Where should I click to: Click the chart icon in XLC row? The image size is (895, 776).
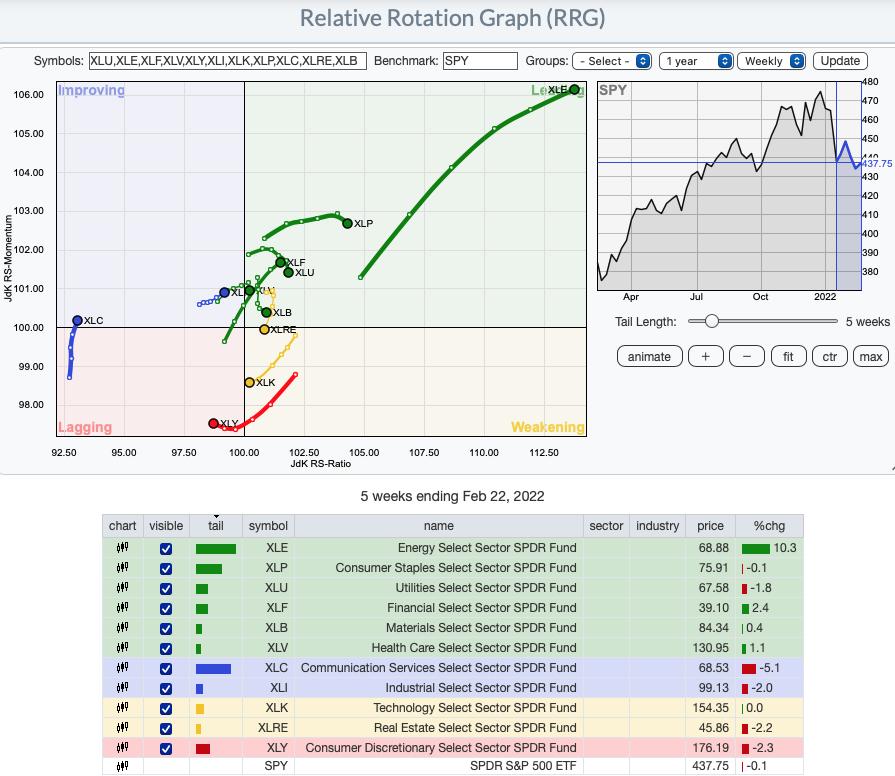coord(122,668)
